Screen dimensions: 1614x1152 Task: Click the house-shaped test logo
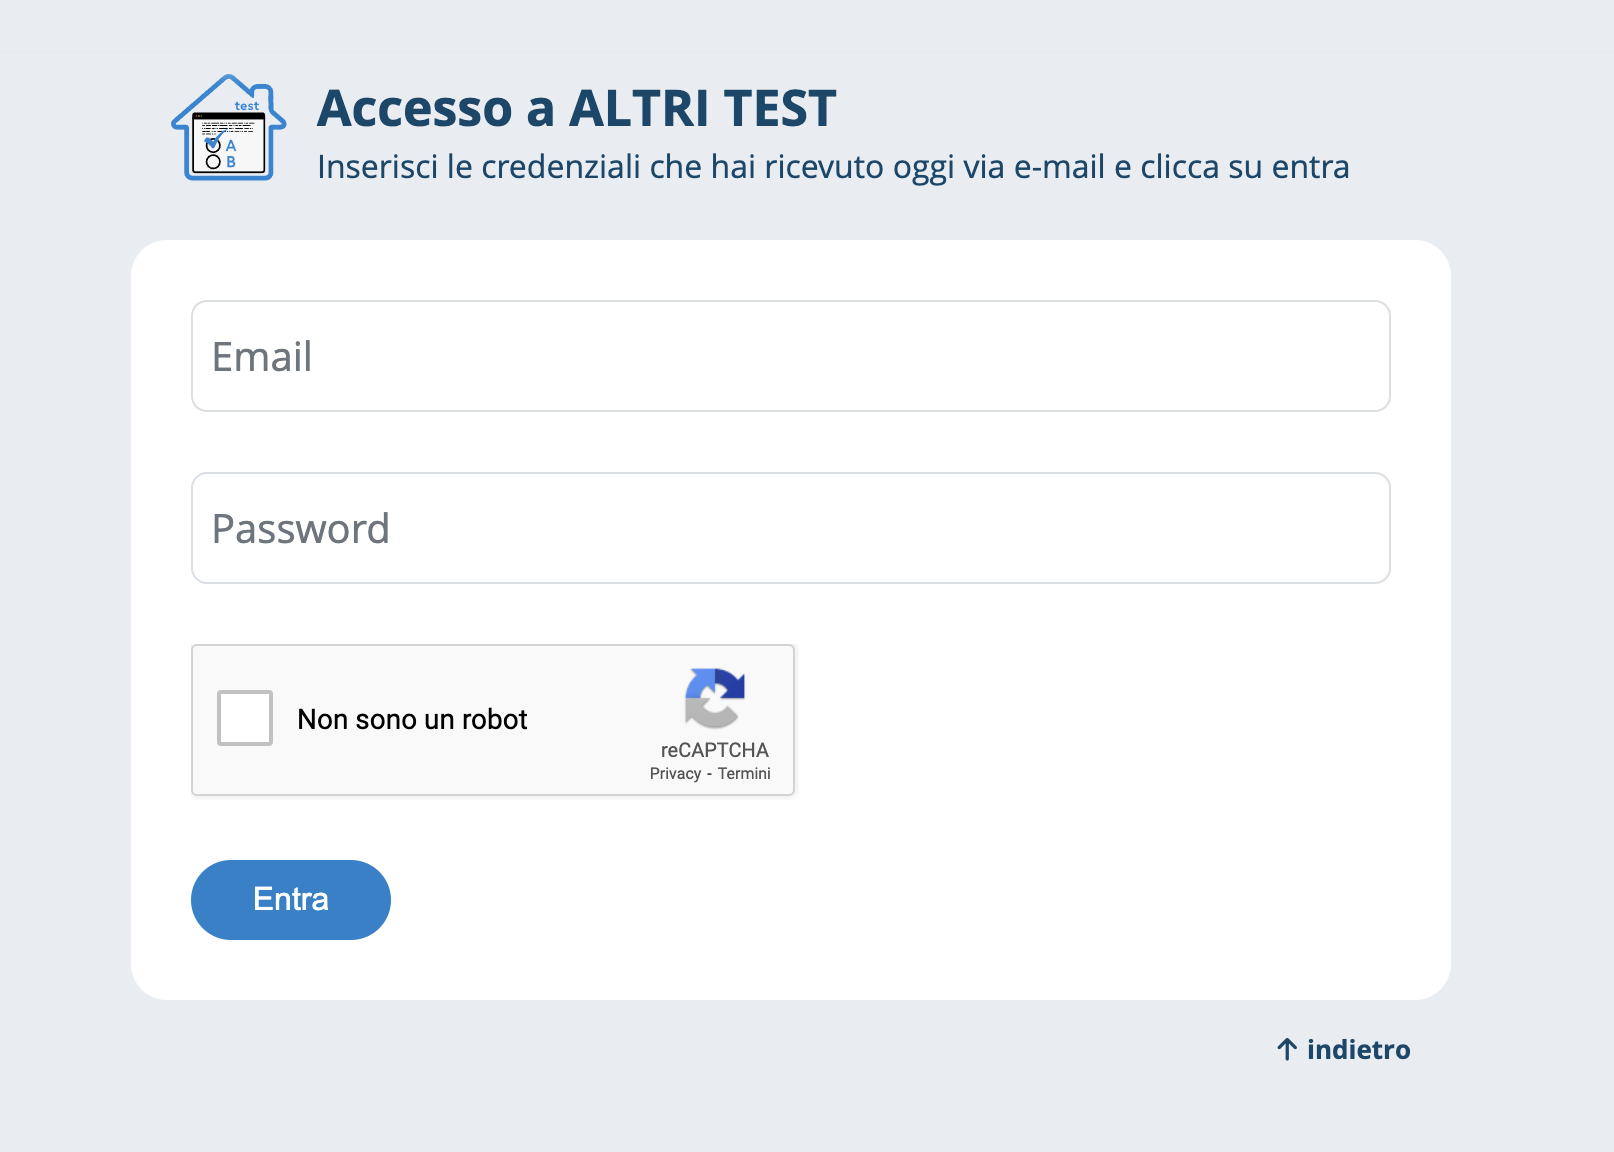pyautogui.click(x=229, y=128)
